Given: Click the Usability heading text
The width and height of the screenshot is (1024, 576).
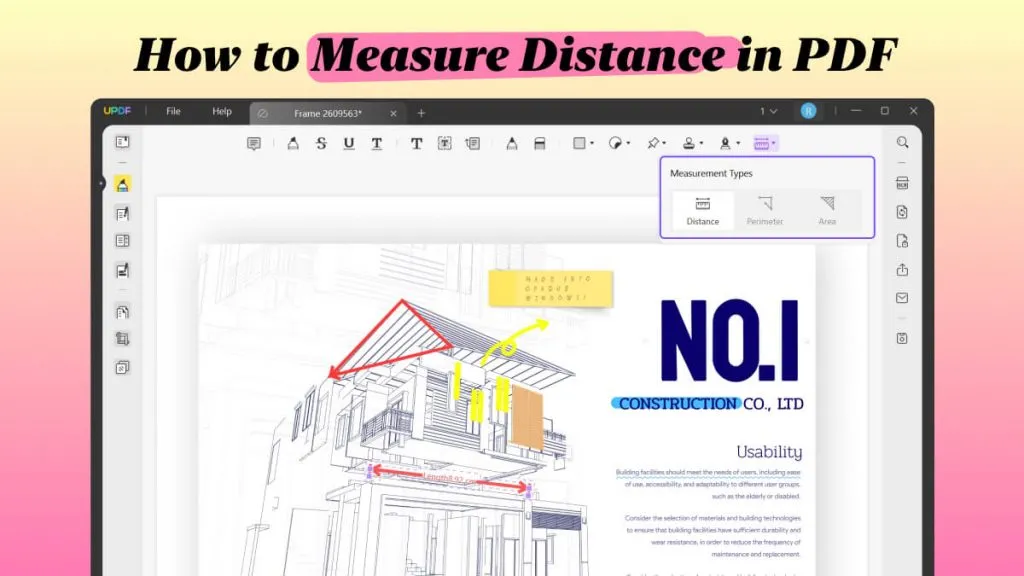Looking at the screenshot, I should coord(769,452).
